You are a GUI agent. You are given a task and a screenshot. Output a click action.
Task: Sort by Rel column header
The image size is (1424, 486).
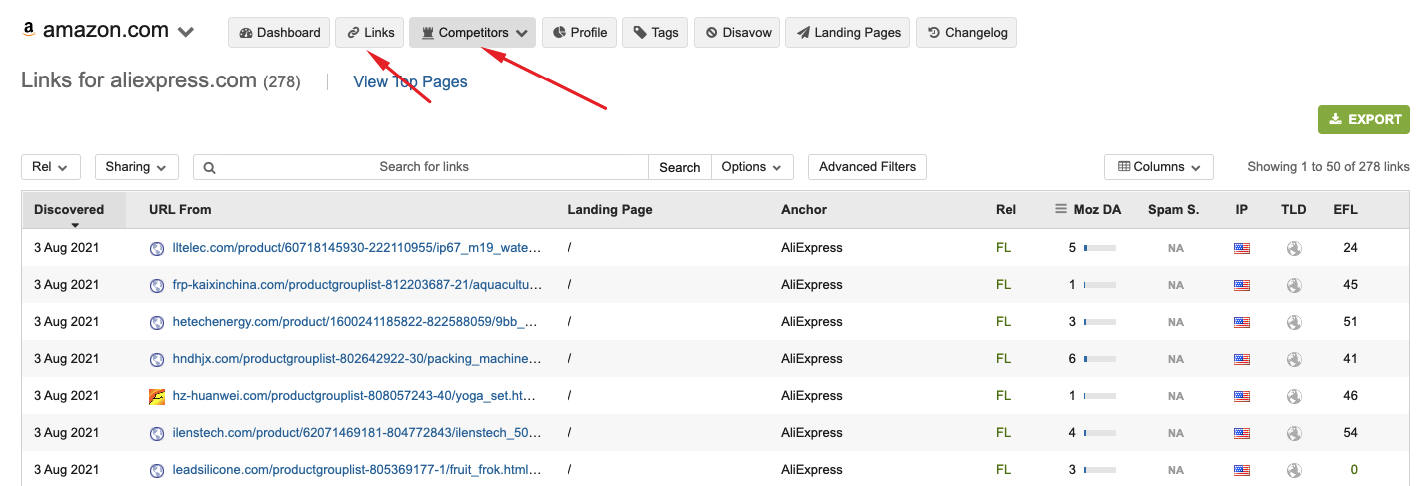pos(1006,209)
